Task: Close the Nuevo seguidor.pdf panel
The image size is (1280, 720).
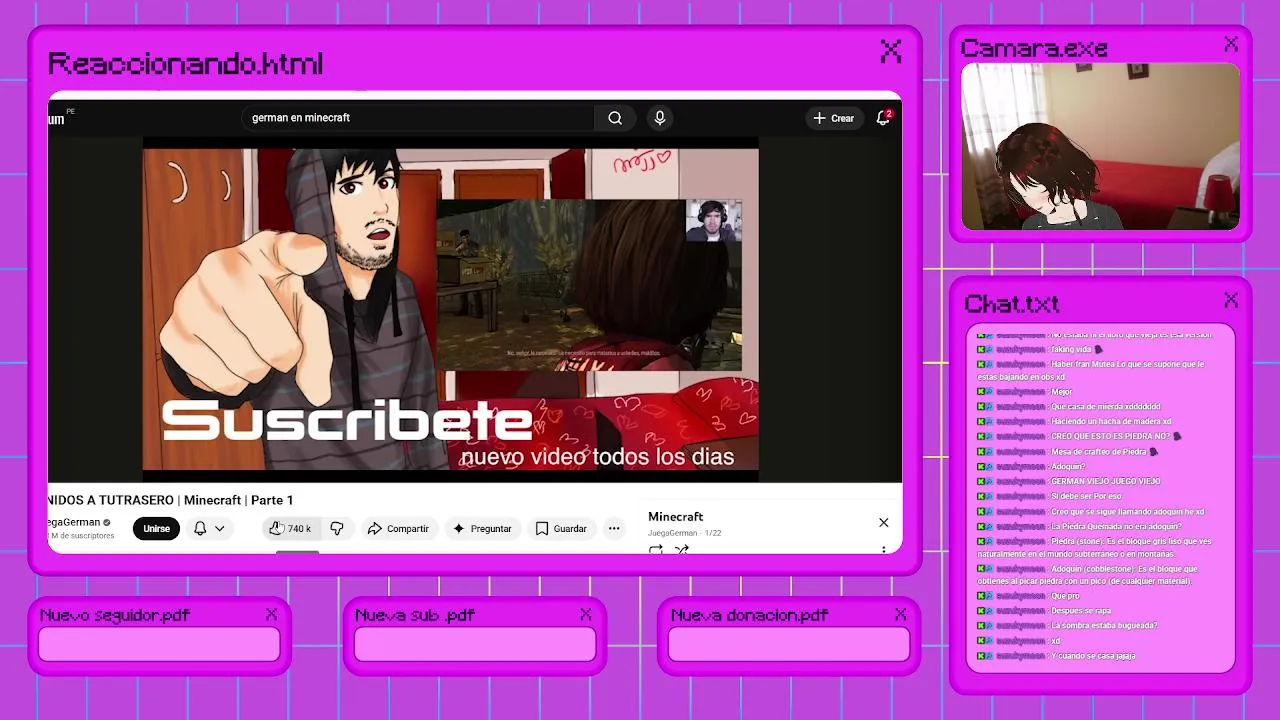Action: click(271, 614)
